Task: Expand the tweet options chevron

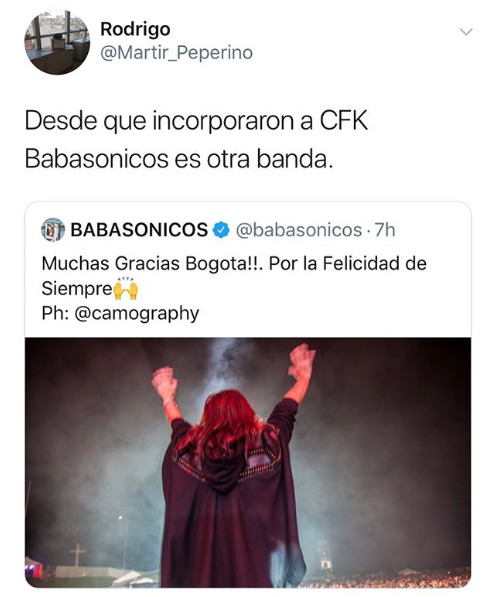Action: pos(466,32)
